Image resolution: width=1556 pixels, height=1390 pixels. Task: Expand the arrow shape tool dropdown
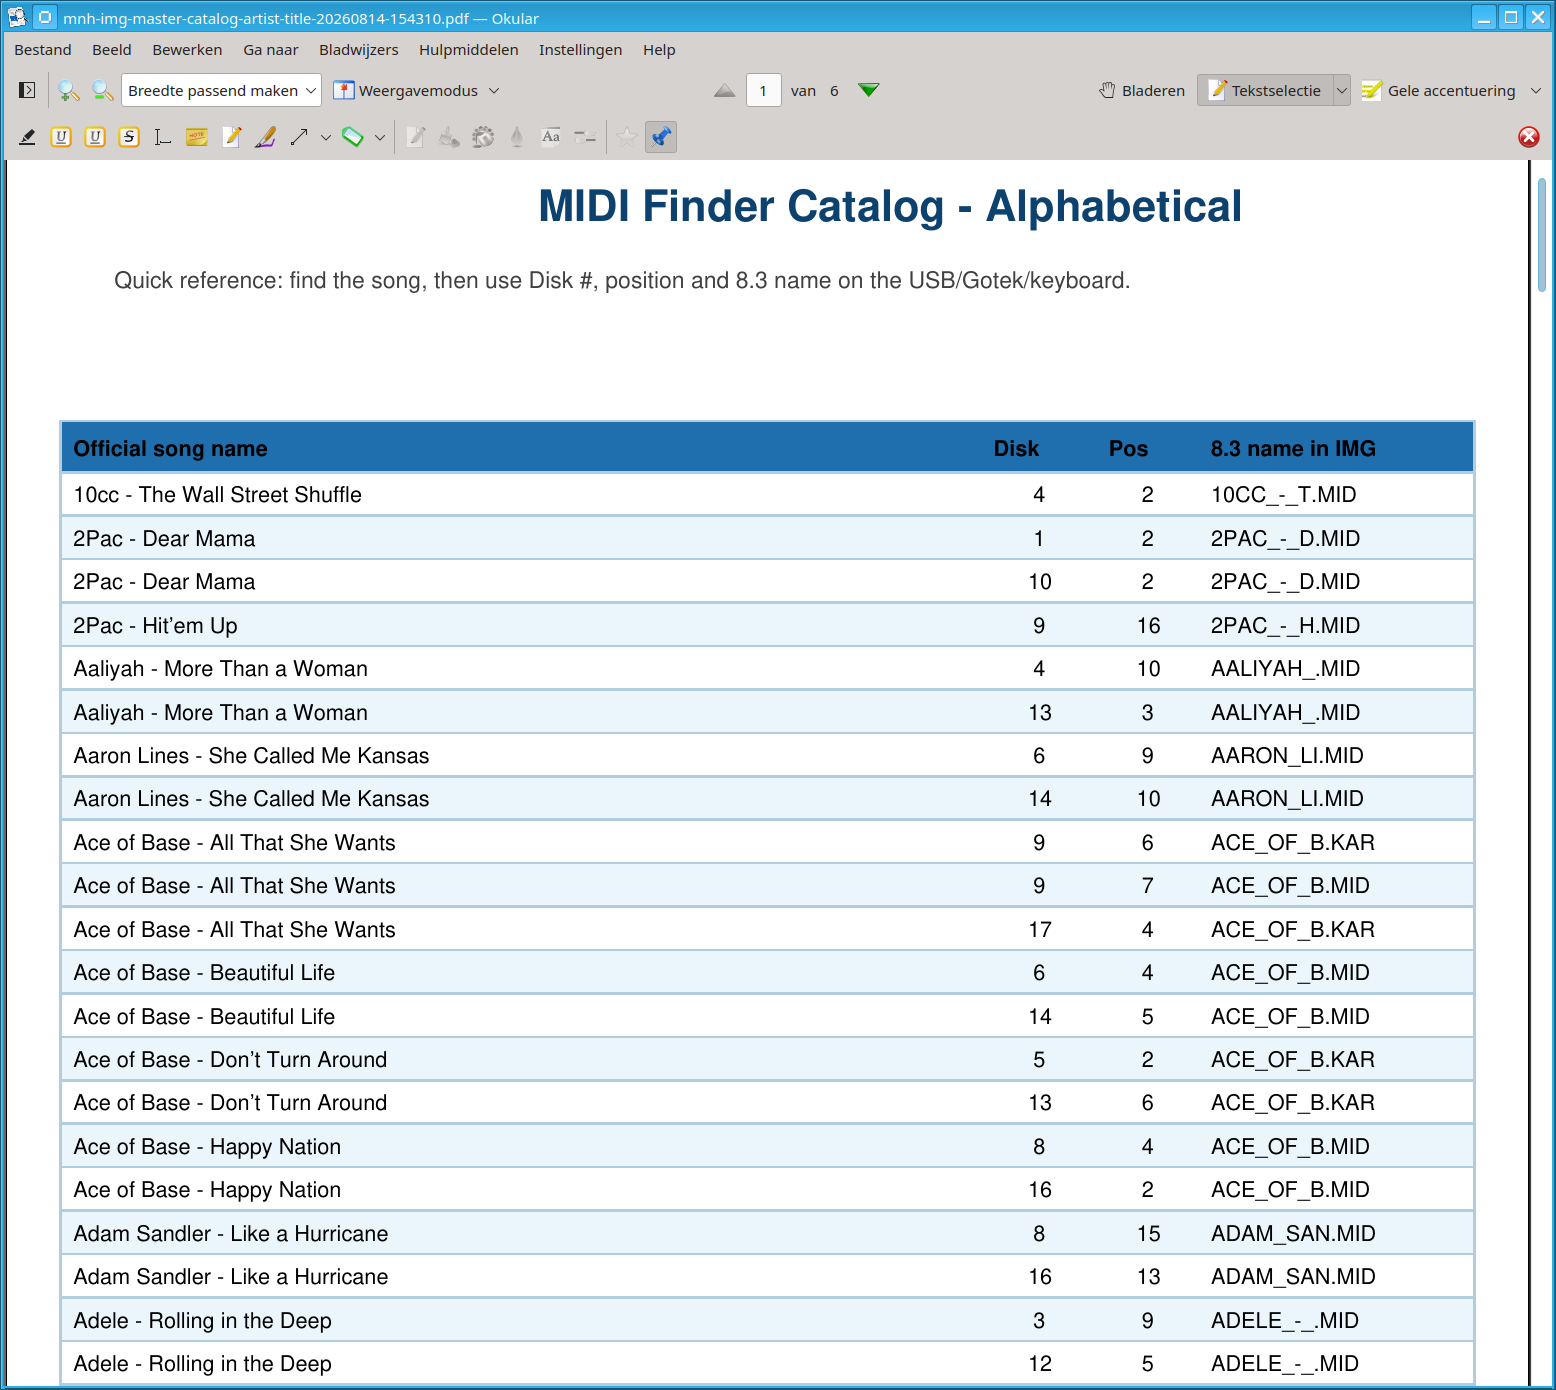(326, 137)
